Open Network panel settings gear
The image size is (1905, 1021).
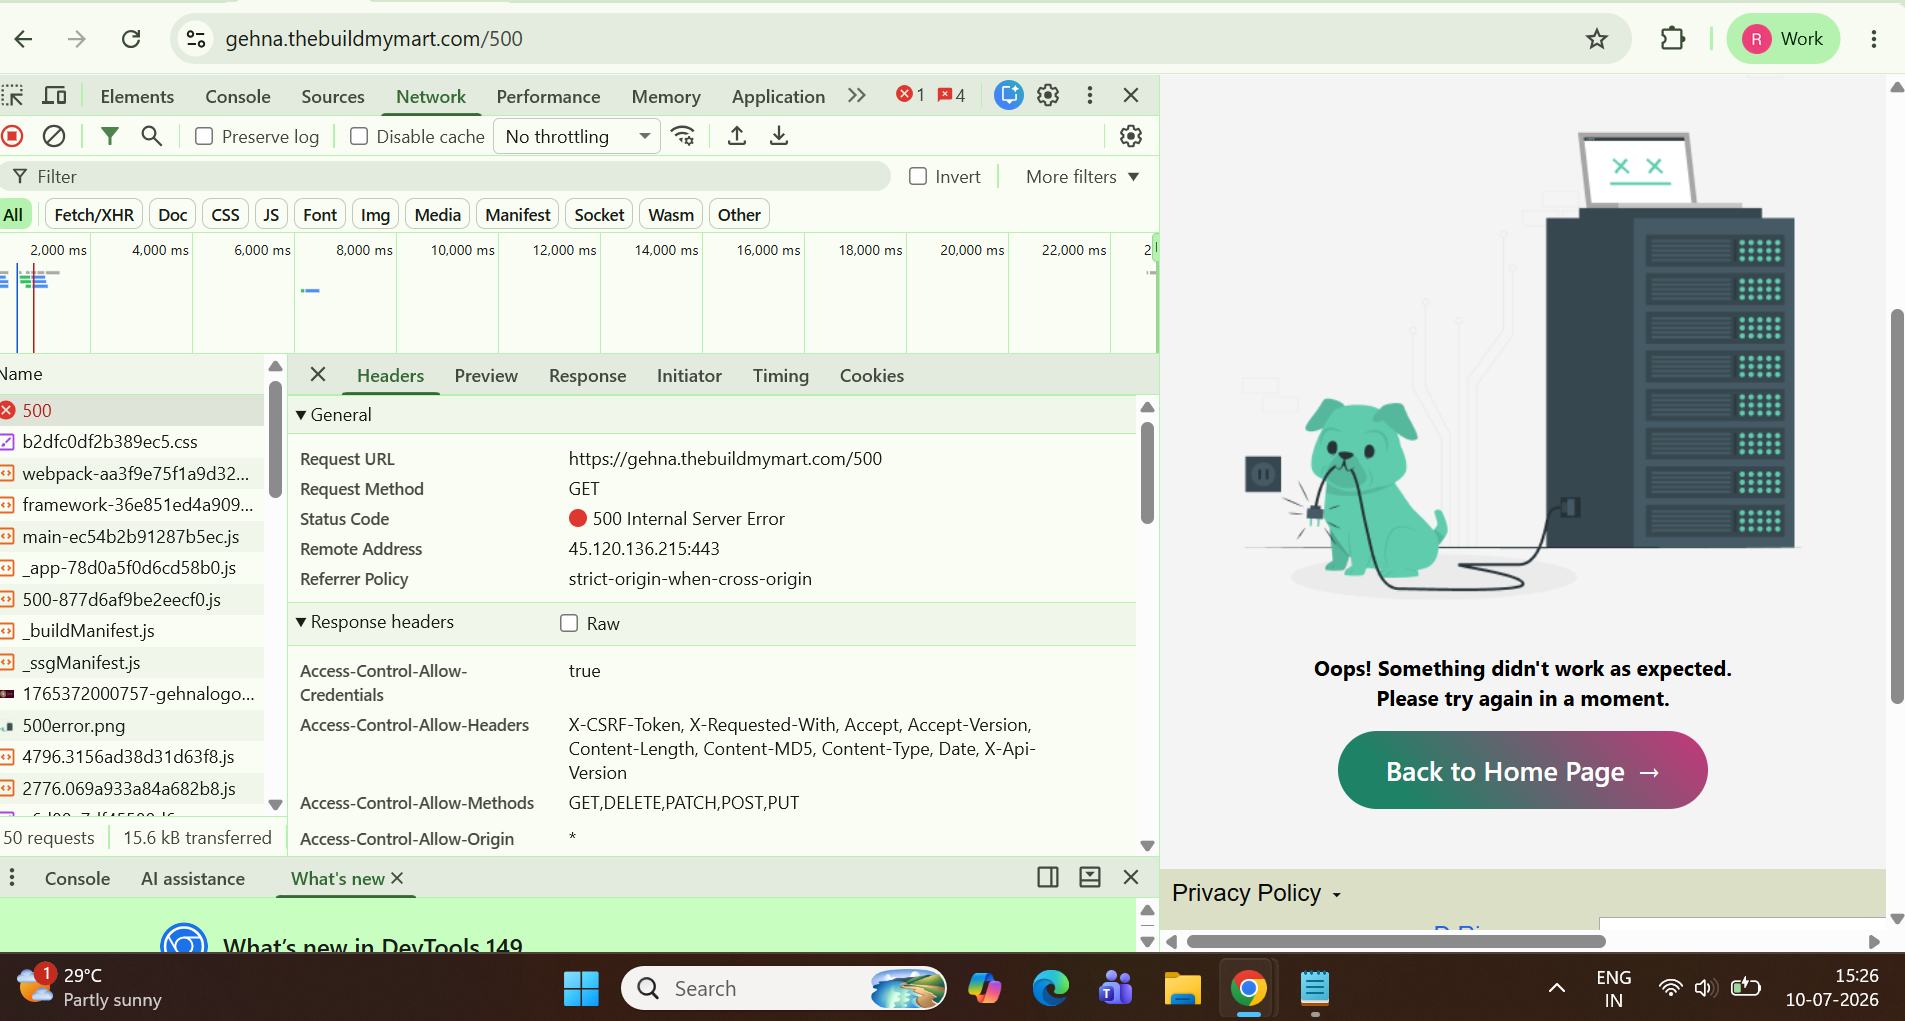pyautogui.click(x=1131, y=136)
